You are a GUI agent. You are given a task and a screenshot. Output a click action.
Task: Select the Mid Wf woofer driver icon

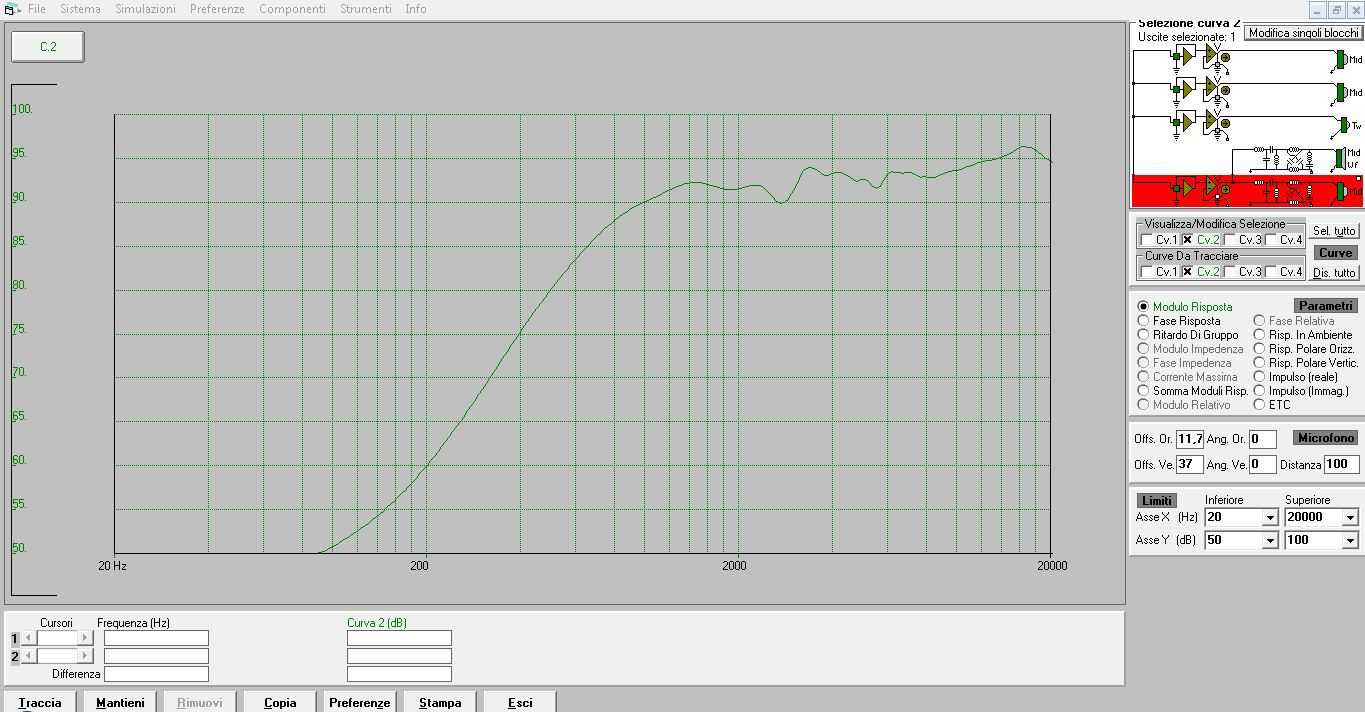[1341, 158]
